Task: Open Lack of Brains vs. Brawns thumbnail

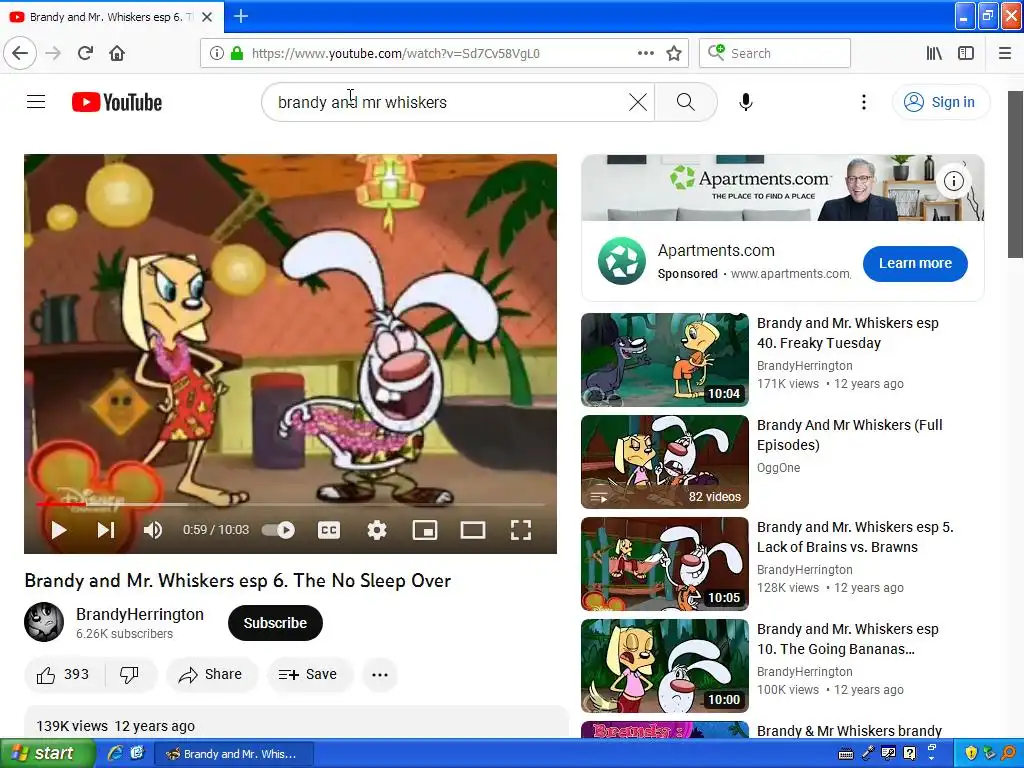Action: pyautogui.click(x=665, y=564)
